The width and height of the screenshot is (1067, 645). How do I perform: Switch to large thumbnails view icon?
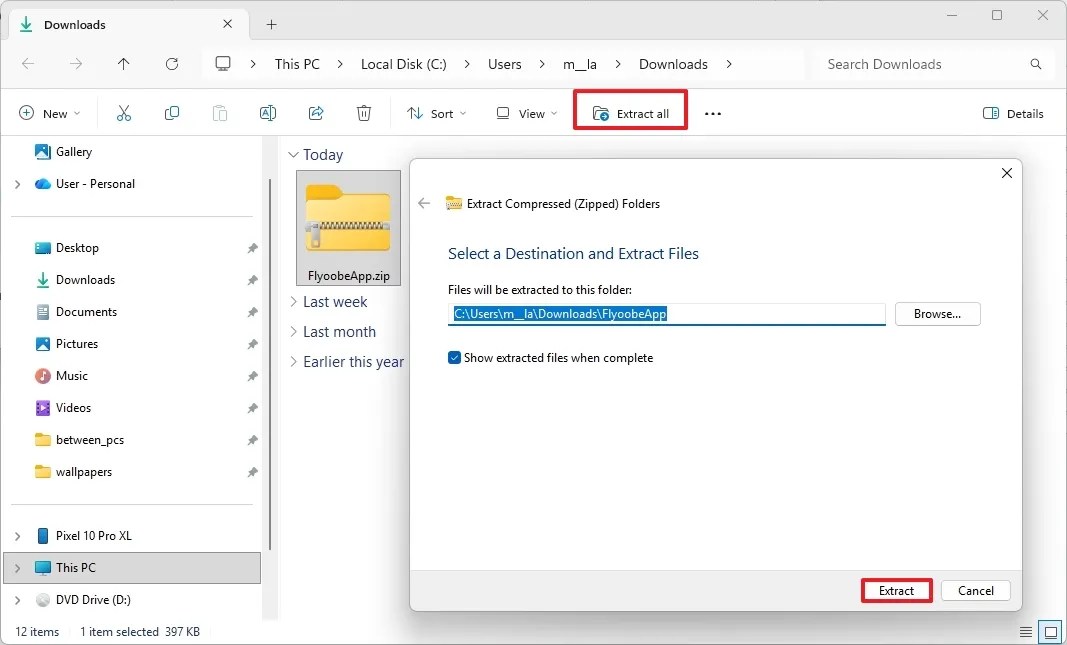tap(1051, 632)
